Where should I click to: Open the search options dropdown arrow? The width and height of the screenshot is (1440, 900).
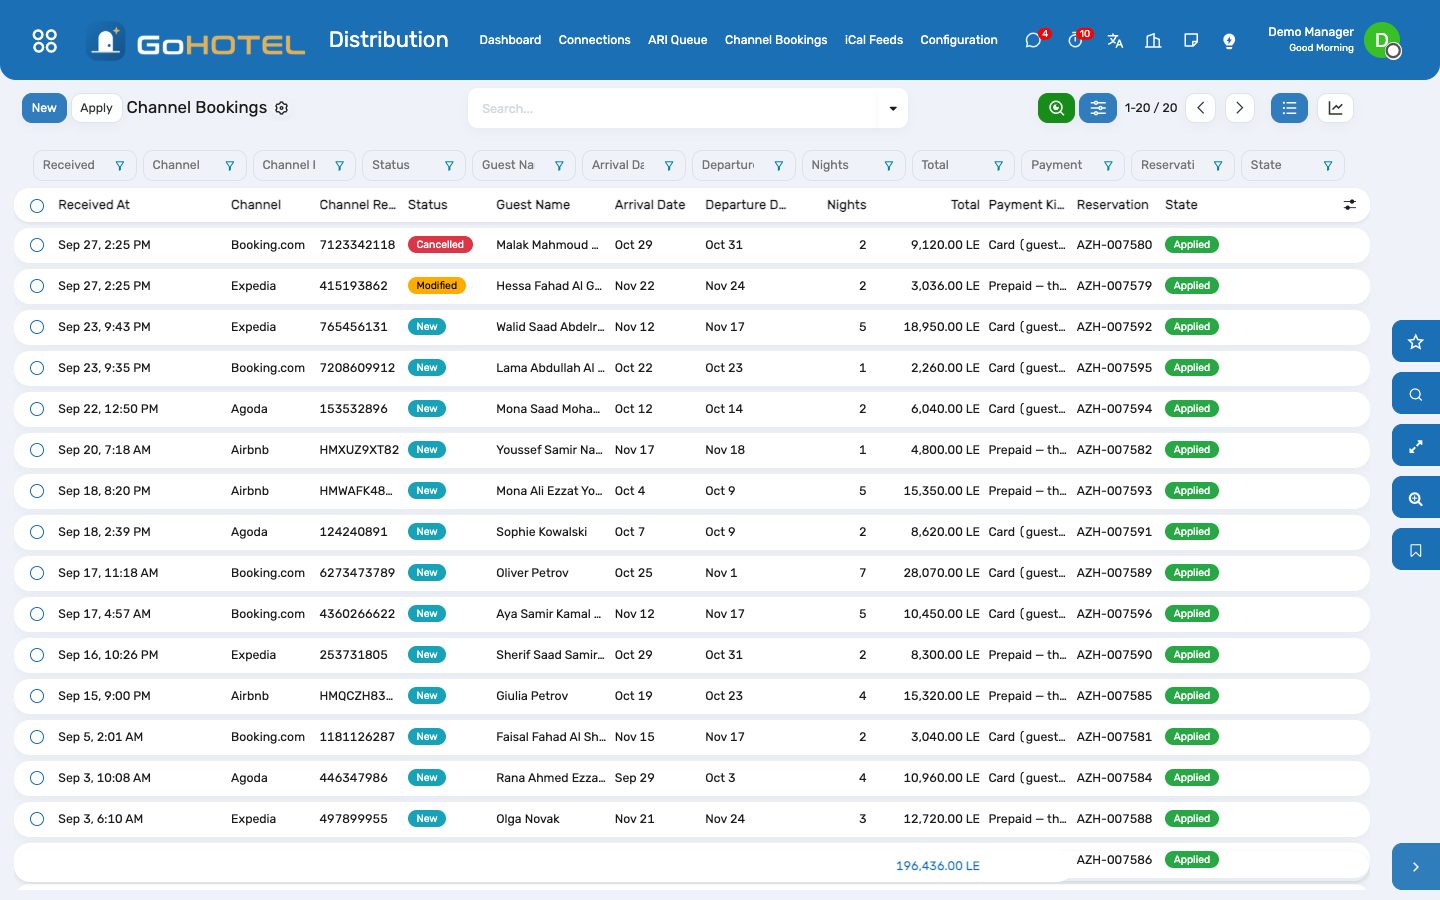(893, 108)
